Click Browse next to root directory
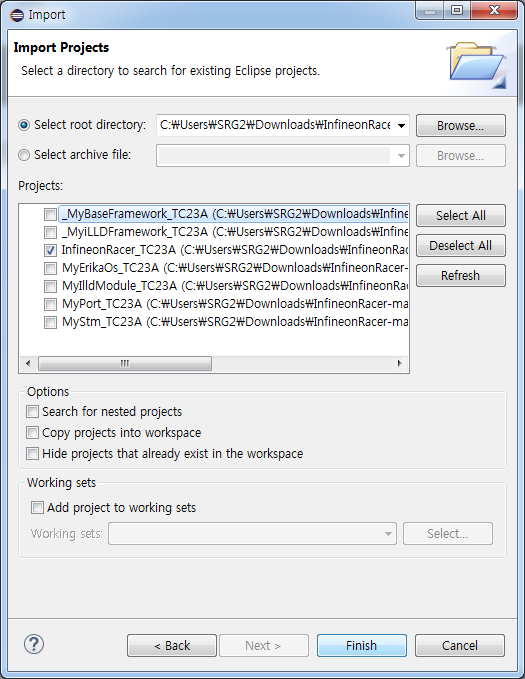The width and height of the screenshot is (525, 679). point(460,126)
